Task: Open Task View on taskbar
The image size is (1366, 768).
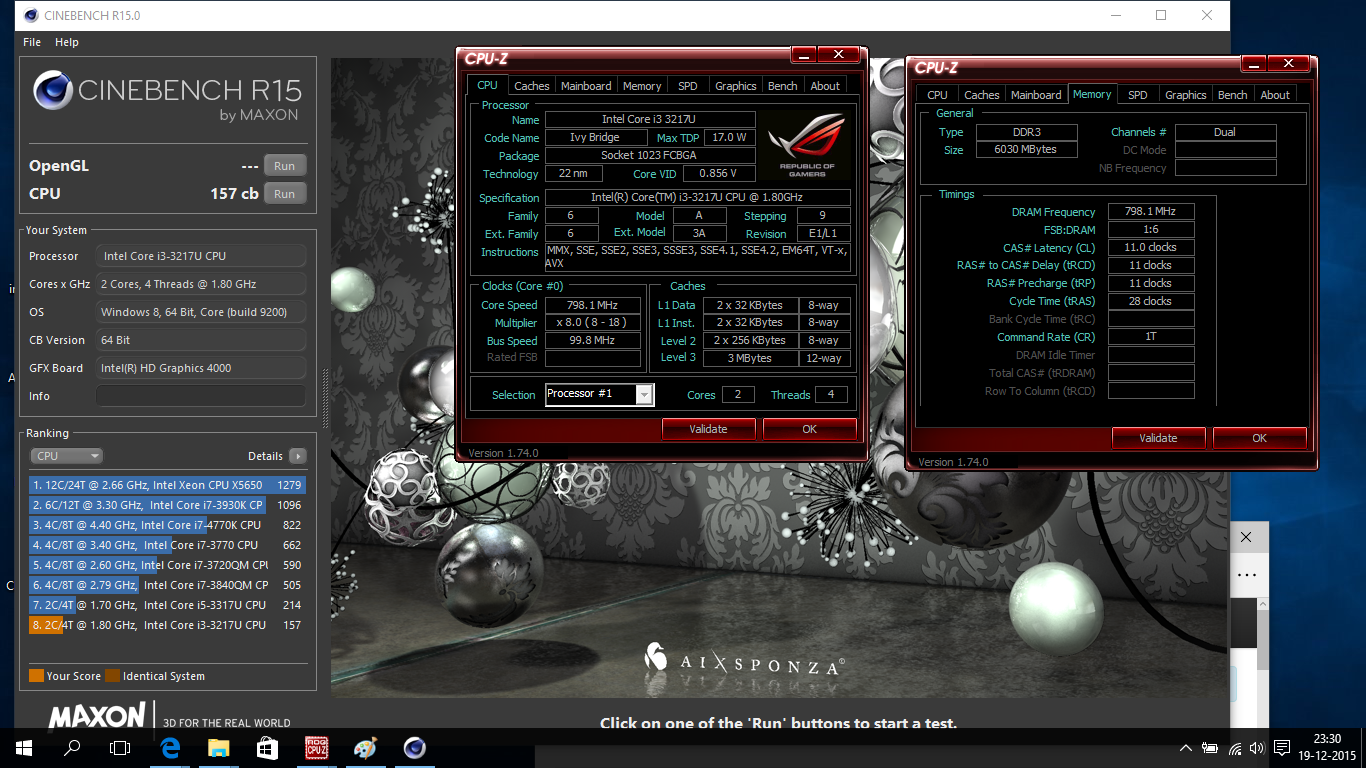Action: [120, 748]
